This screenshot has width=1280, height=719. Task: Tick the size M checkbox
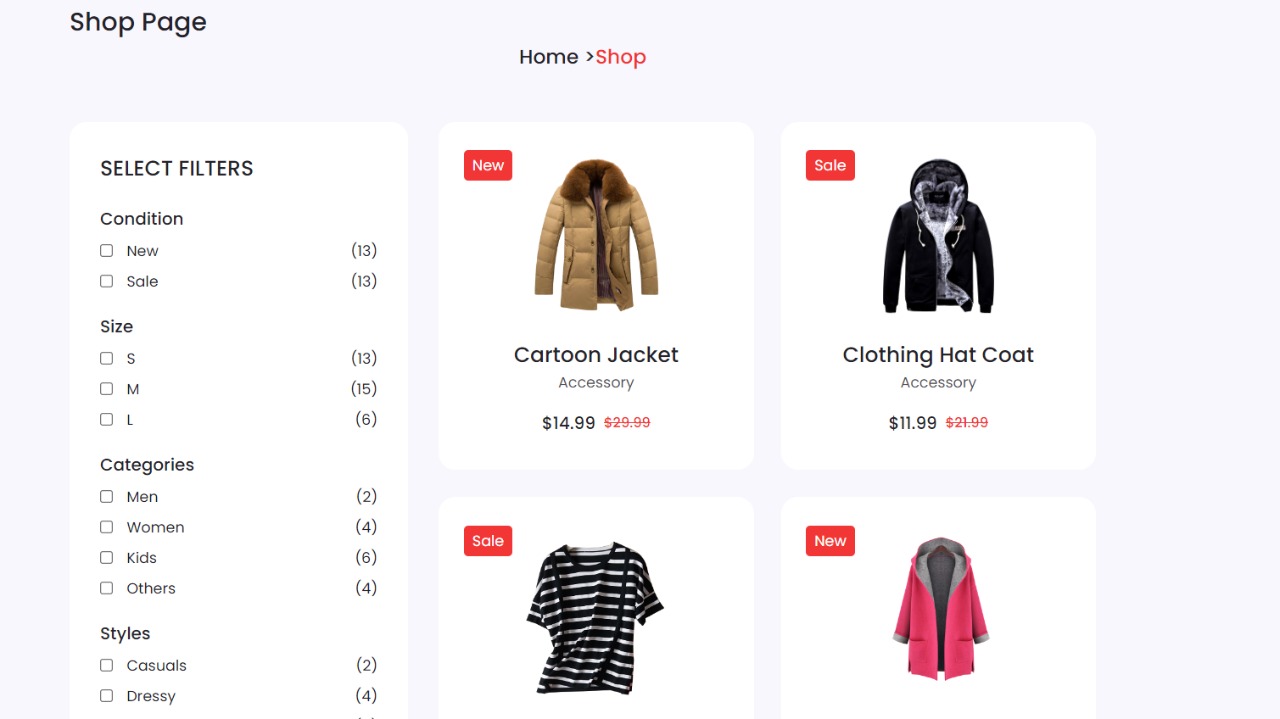coord(107,389)
